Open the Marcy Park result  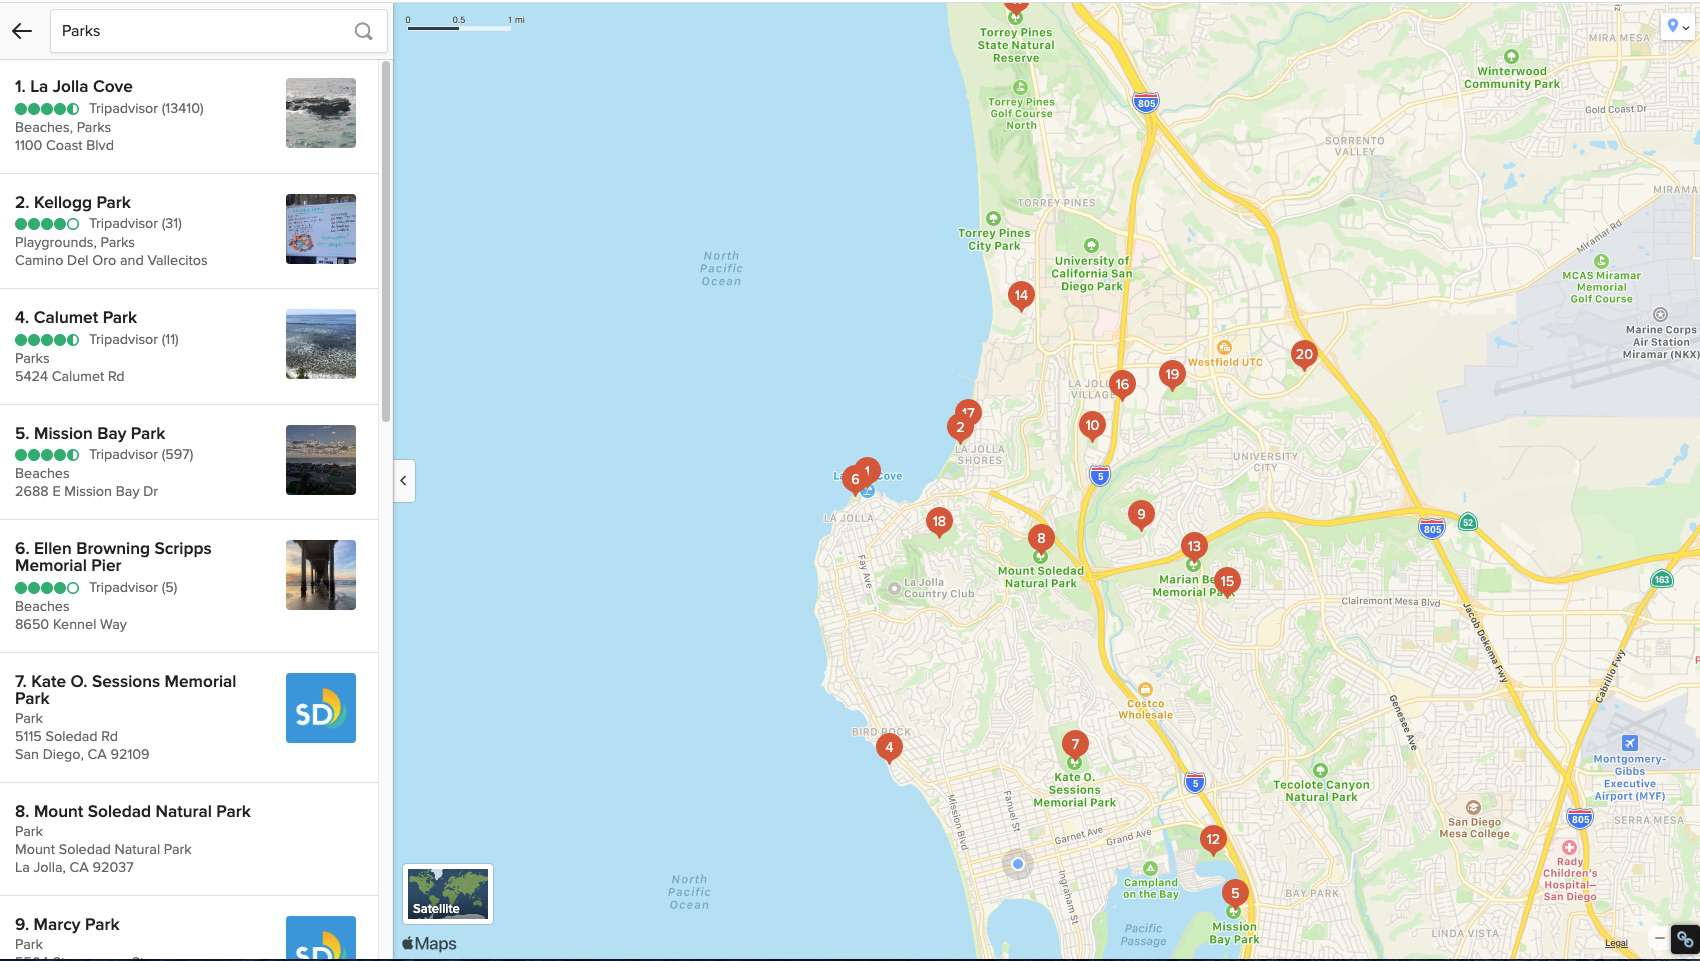pos(67,925)
